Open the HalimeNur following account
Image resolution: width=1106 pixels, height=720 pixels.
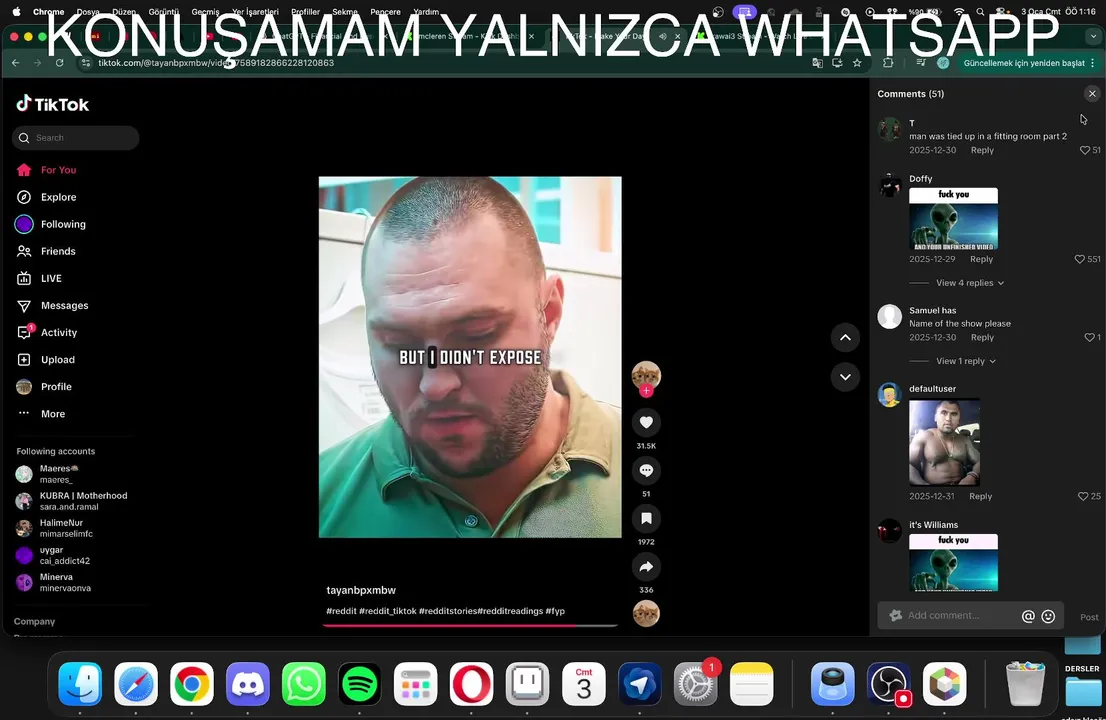pyautogui.click(x=54, y=528)
